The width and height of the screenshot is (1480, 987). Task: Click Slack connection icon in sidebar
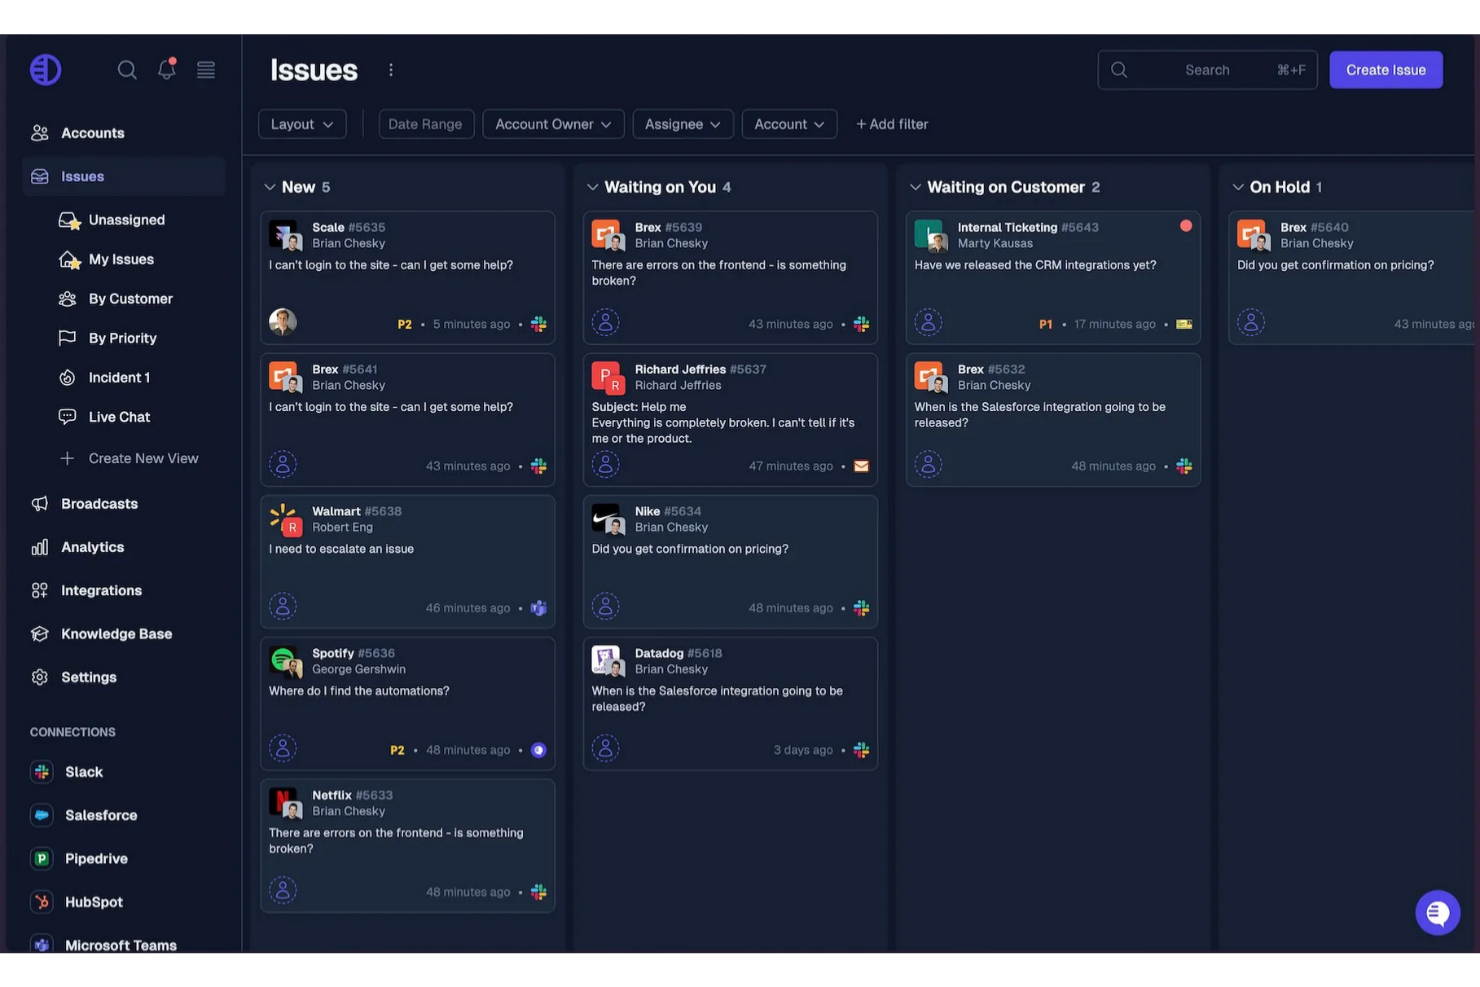(42, 772)
